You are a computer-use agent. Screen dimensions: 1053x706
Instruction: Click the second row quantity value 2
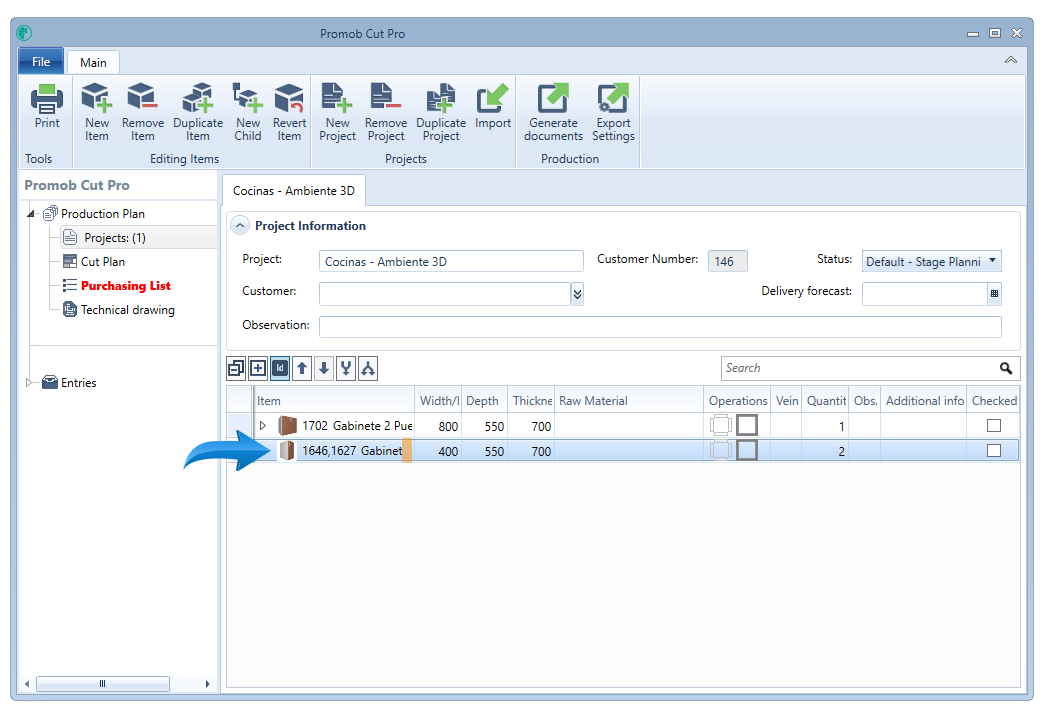pyautogui.click(x=841, y=451)
